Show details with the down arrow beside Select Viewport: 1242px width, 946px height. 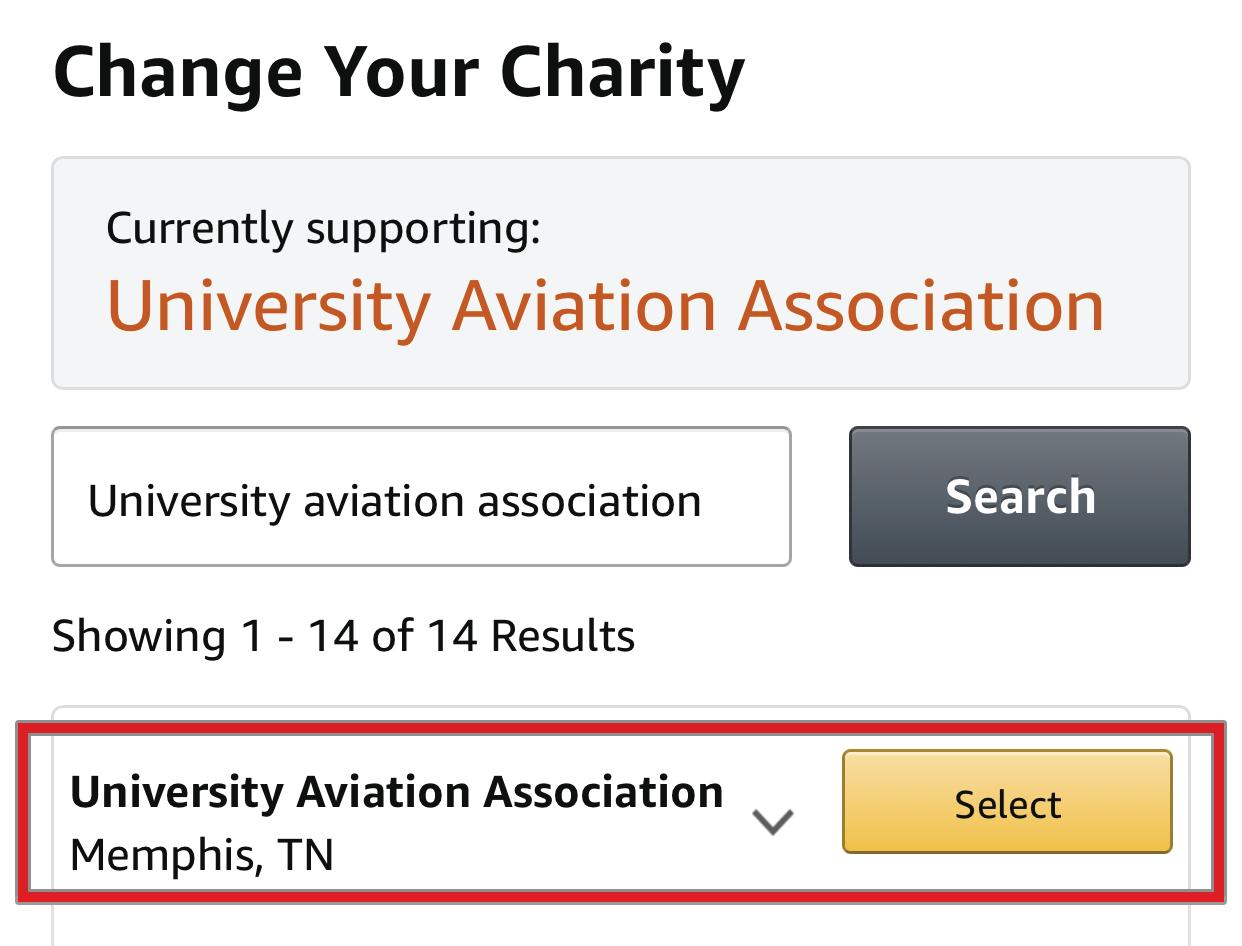coord(772,822)
